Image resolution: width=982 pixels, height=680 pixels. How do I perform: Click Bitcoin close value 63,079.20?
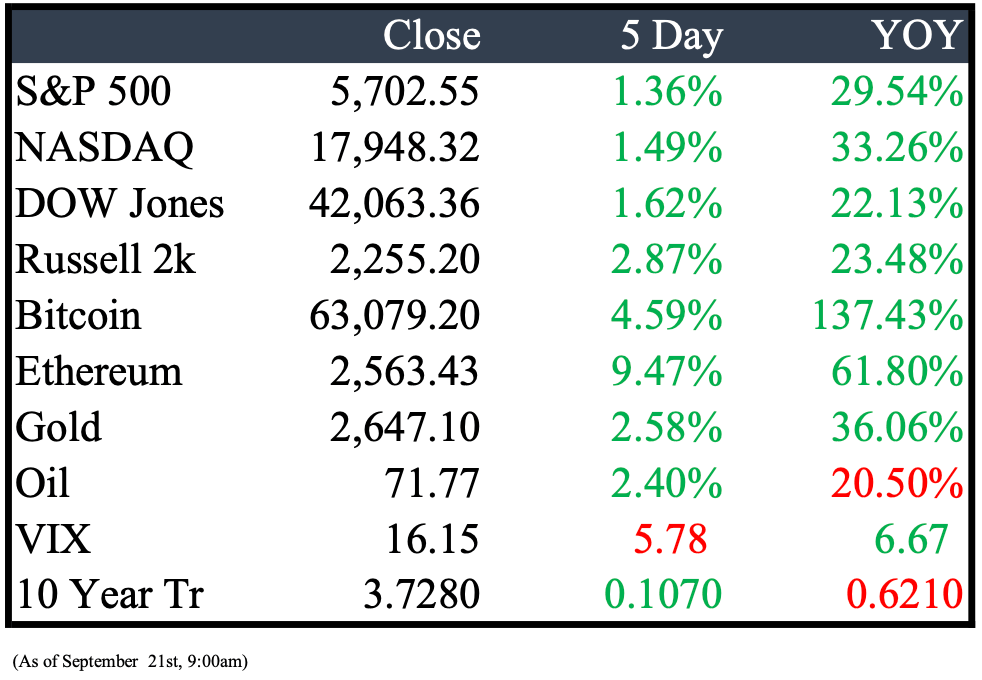click(395, 316)
